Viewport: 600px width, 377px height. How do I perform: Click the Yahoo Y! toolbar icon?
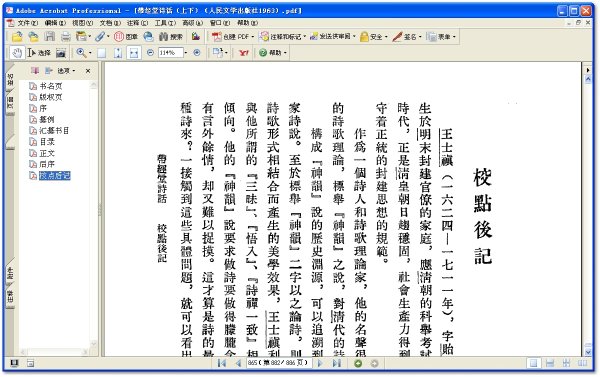[x=243, y=53]
